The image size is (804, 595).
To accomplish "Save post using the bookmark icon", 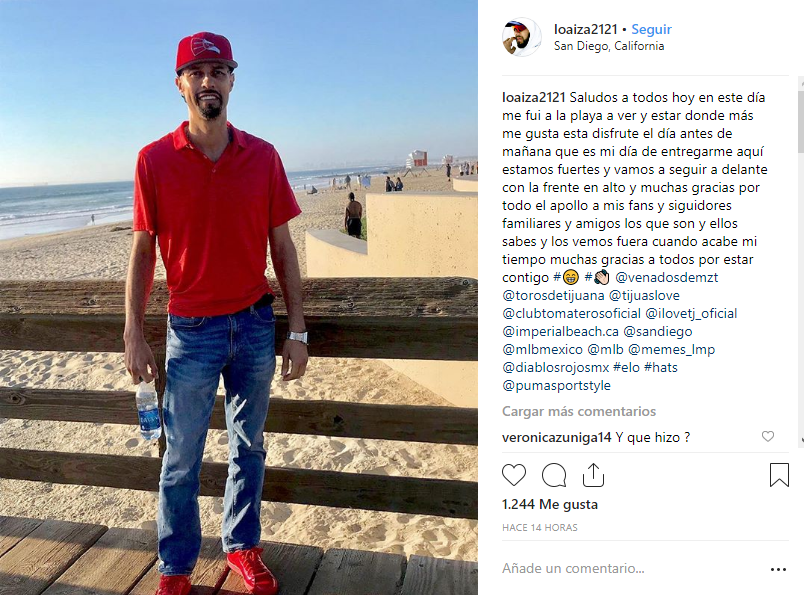I will click(779, 475).
